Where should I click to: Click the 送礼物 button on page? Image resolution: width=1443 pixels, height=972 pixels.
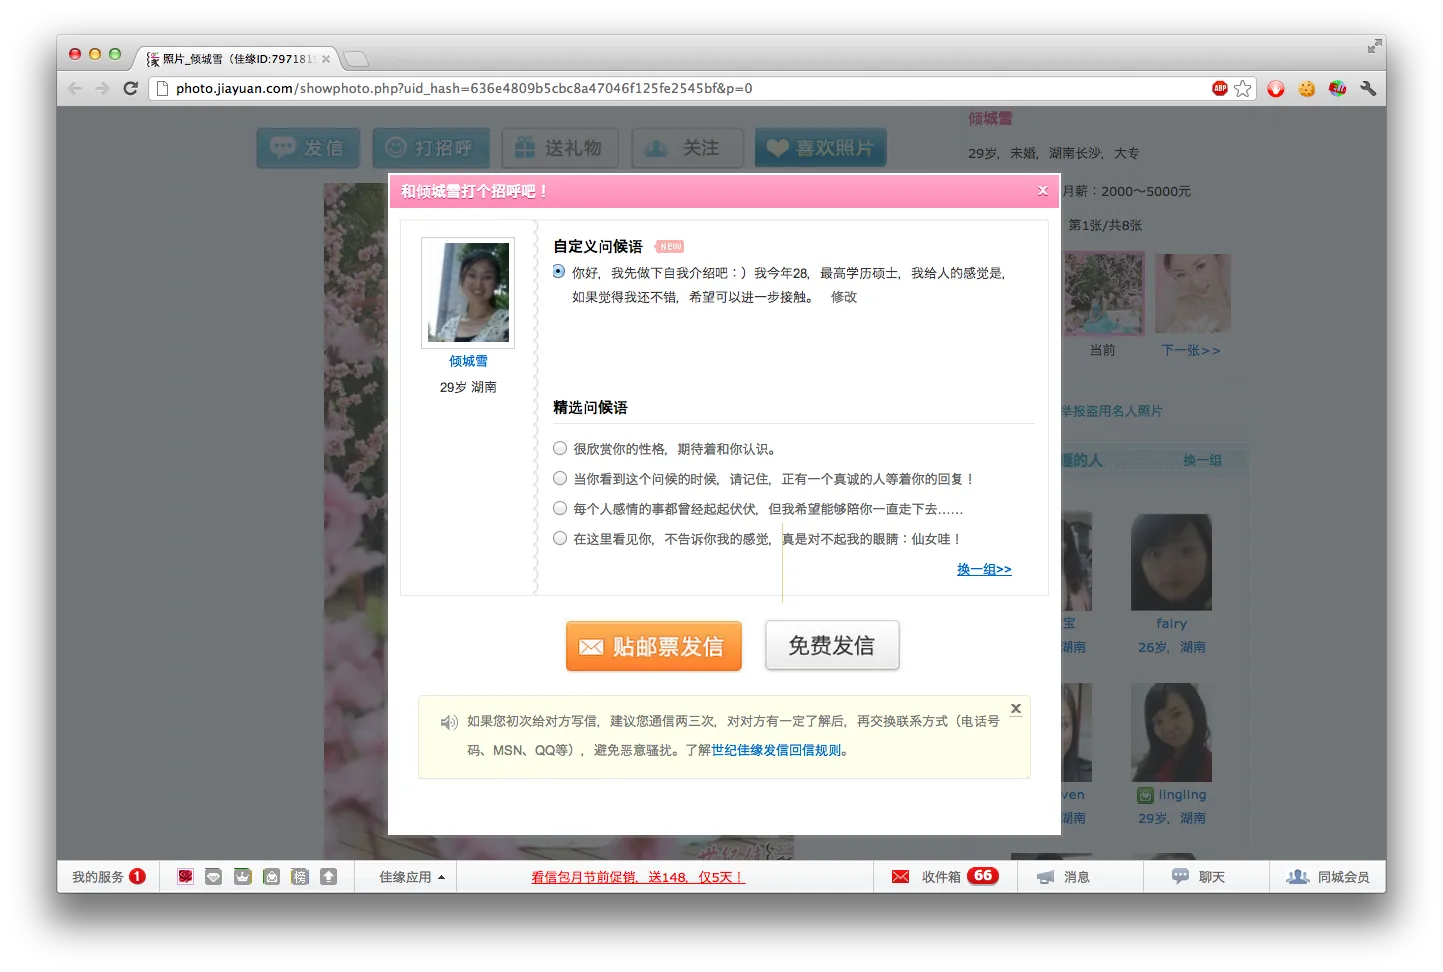point(560,148)
